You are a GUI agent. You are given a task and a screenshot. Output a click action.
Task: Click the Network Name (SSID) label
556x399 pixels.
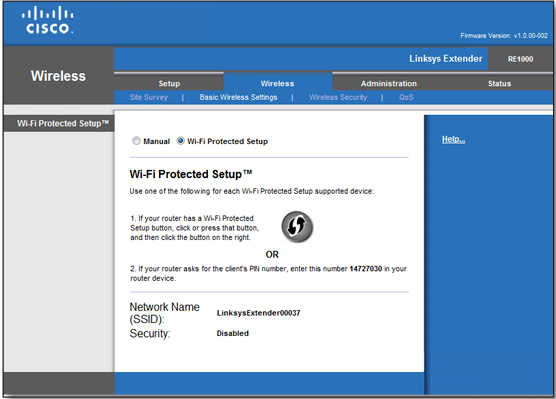point(165,313)
